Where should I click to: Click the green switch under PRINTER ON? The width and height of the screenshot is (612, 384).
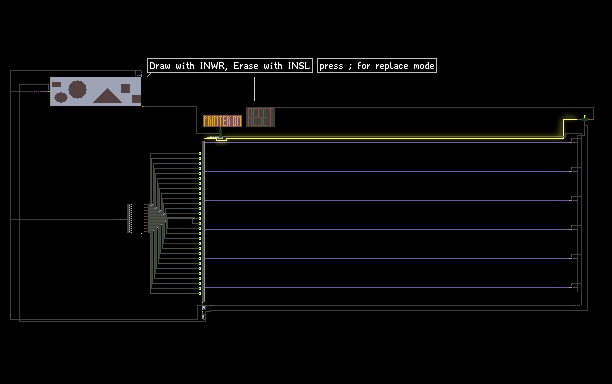221,133
